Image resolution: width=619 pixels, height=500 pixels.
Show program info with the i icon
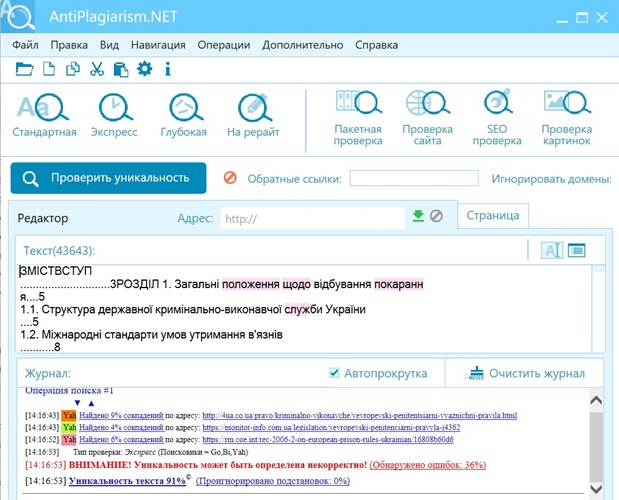click(x=168, y=69)
